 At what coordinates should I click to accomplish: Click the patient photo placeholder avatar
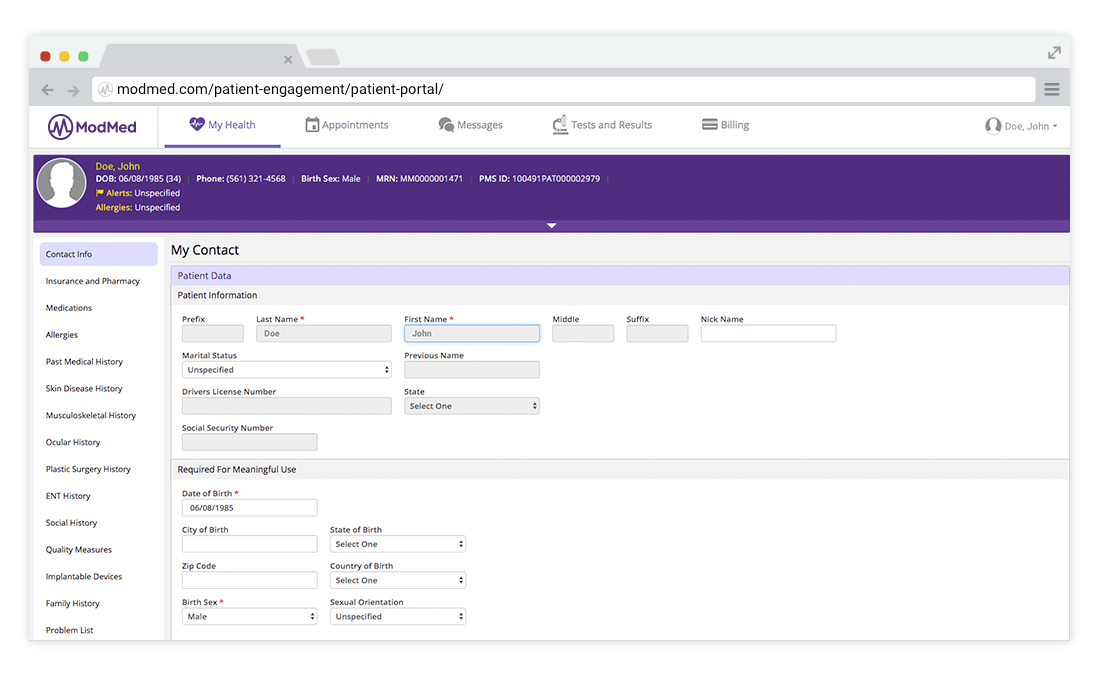click(x=61, y=184)
